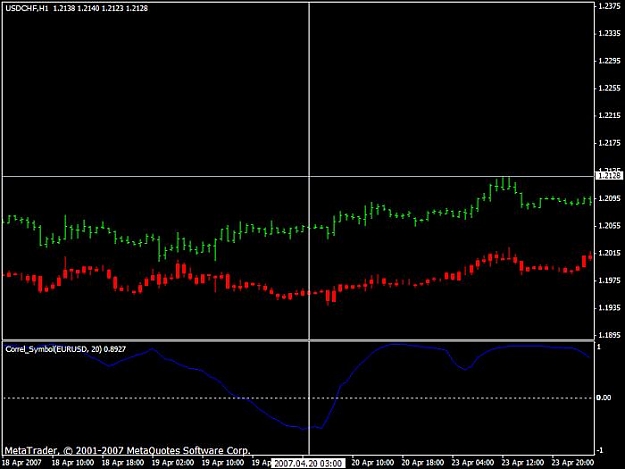Click the 18 Apr 10:00 time label
Image resolution: width=625 pixels, height=469 pixels.
[73, 463]
